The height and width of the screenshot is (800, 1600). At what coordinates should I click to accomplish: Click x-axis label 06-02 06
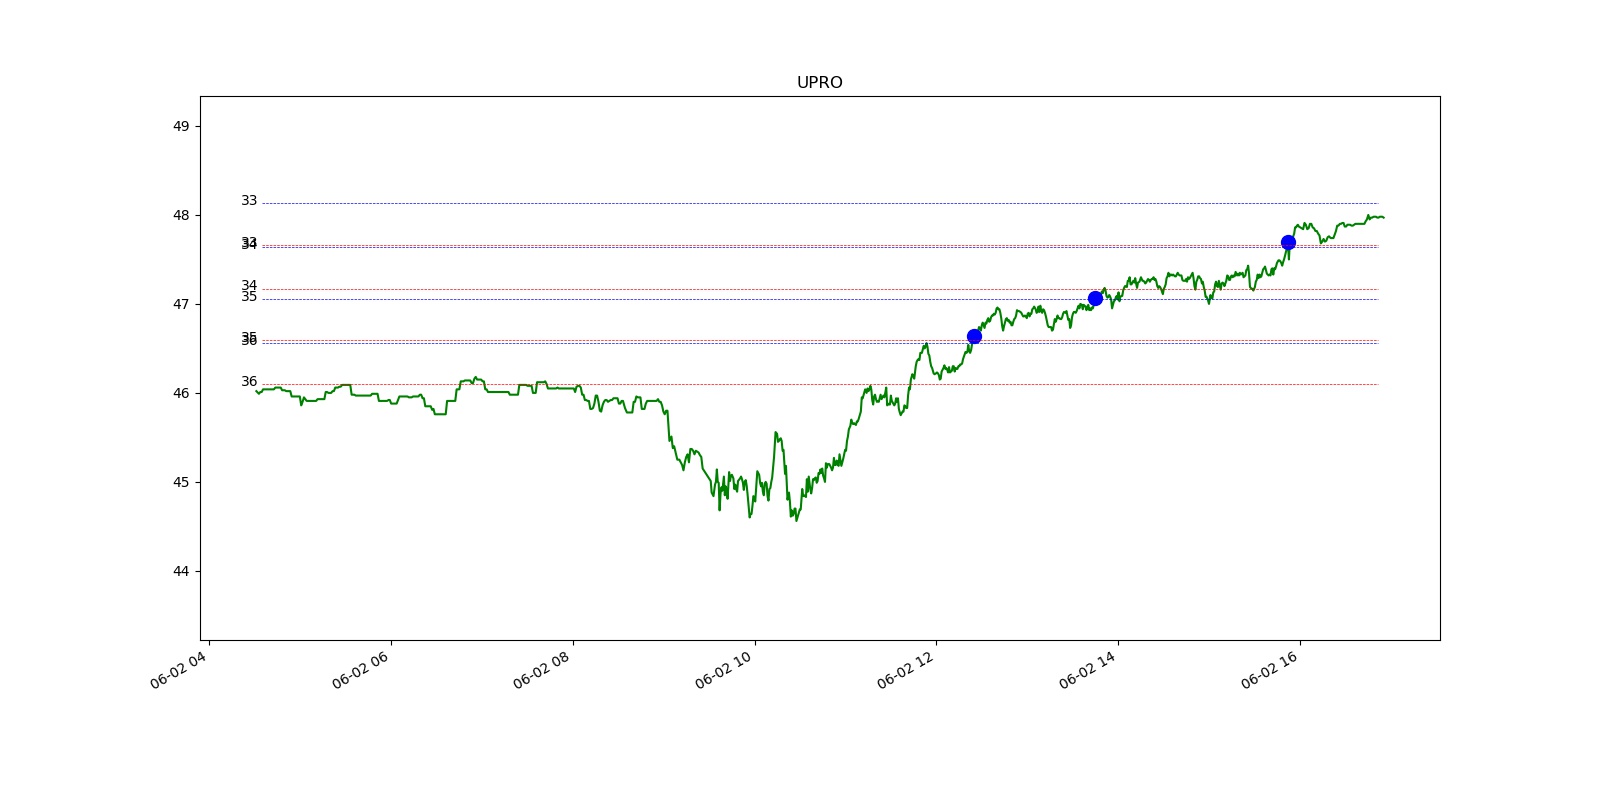361,669
